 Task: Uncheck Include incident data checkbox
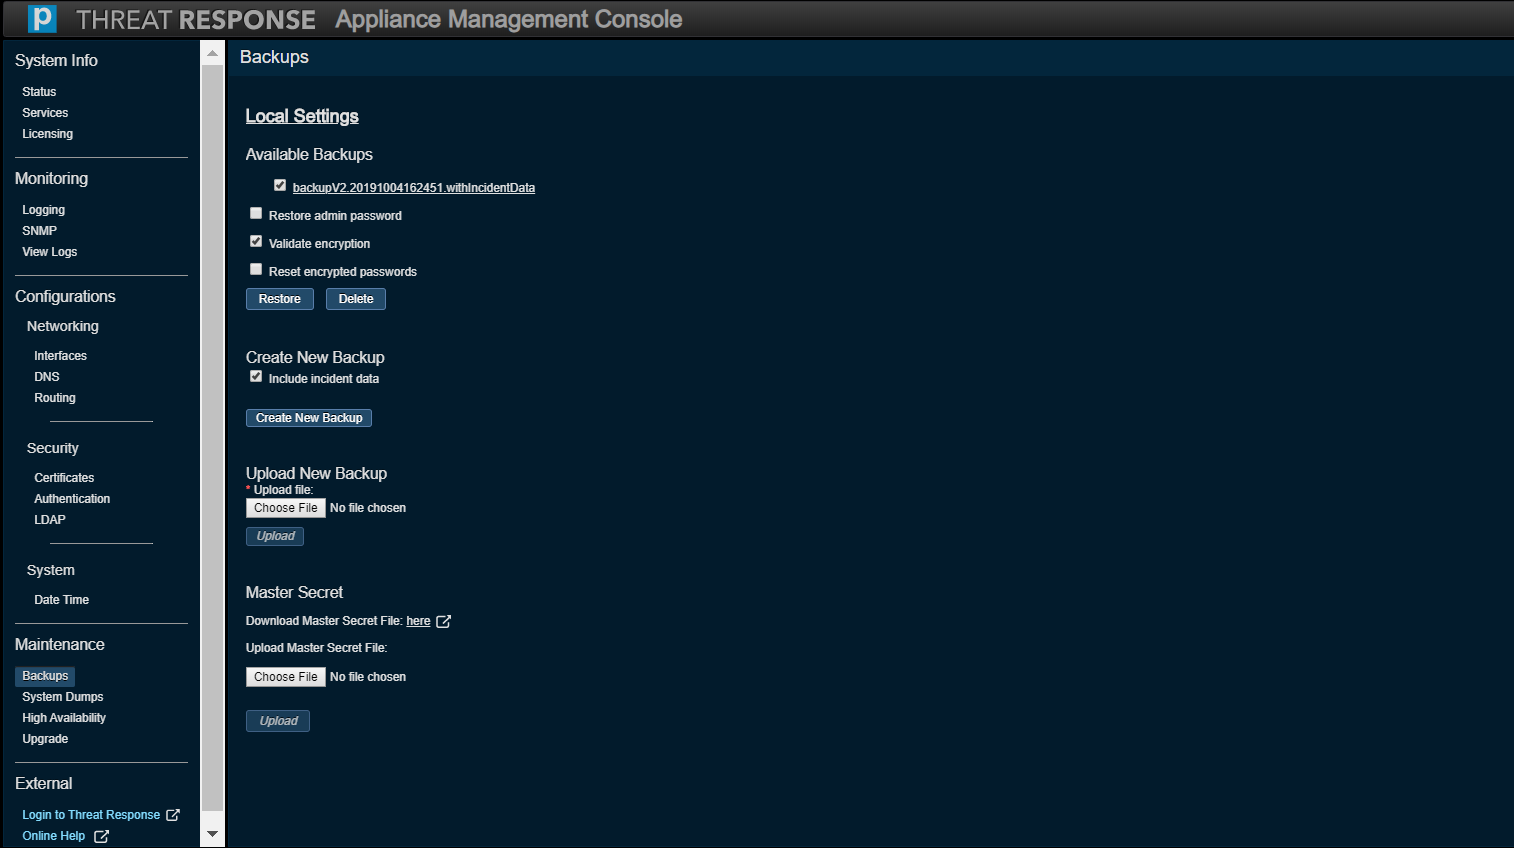(256, 377)
